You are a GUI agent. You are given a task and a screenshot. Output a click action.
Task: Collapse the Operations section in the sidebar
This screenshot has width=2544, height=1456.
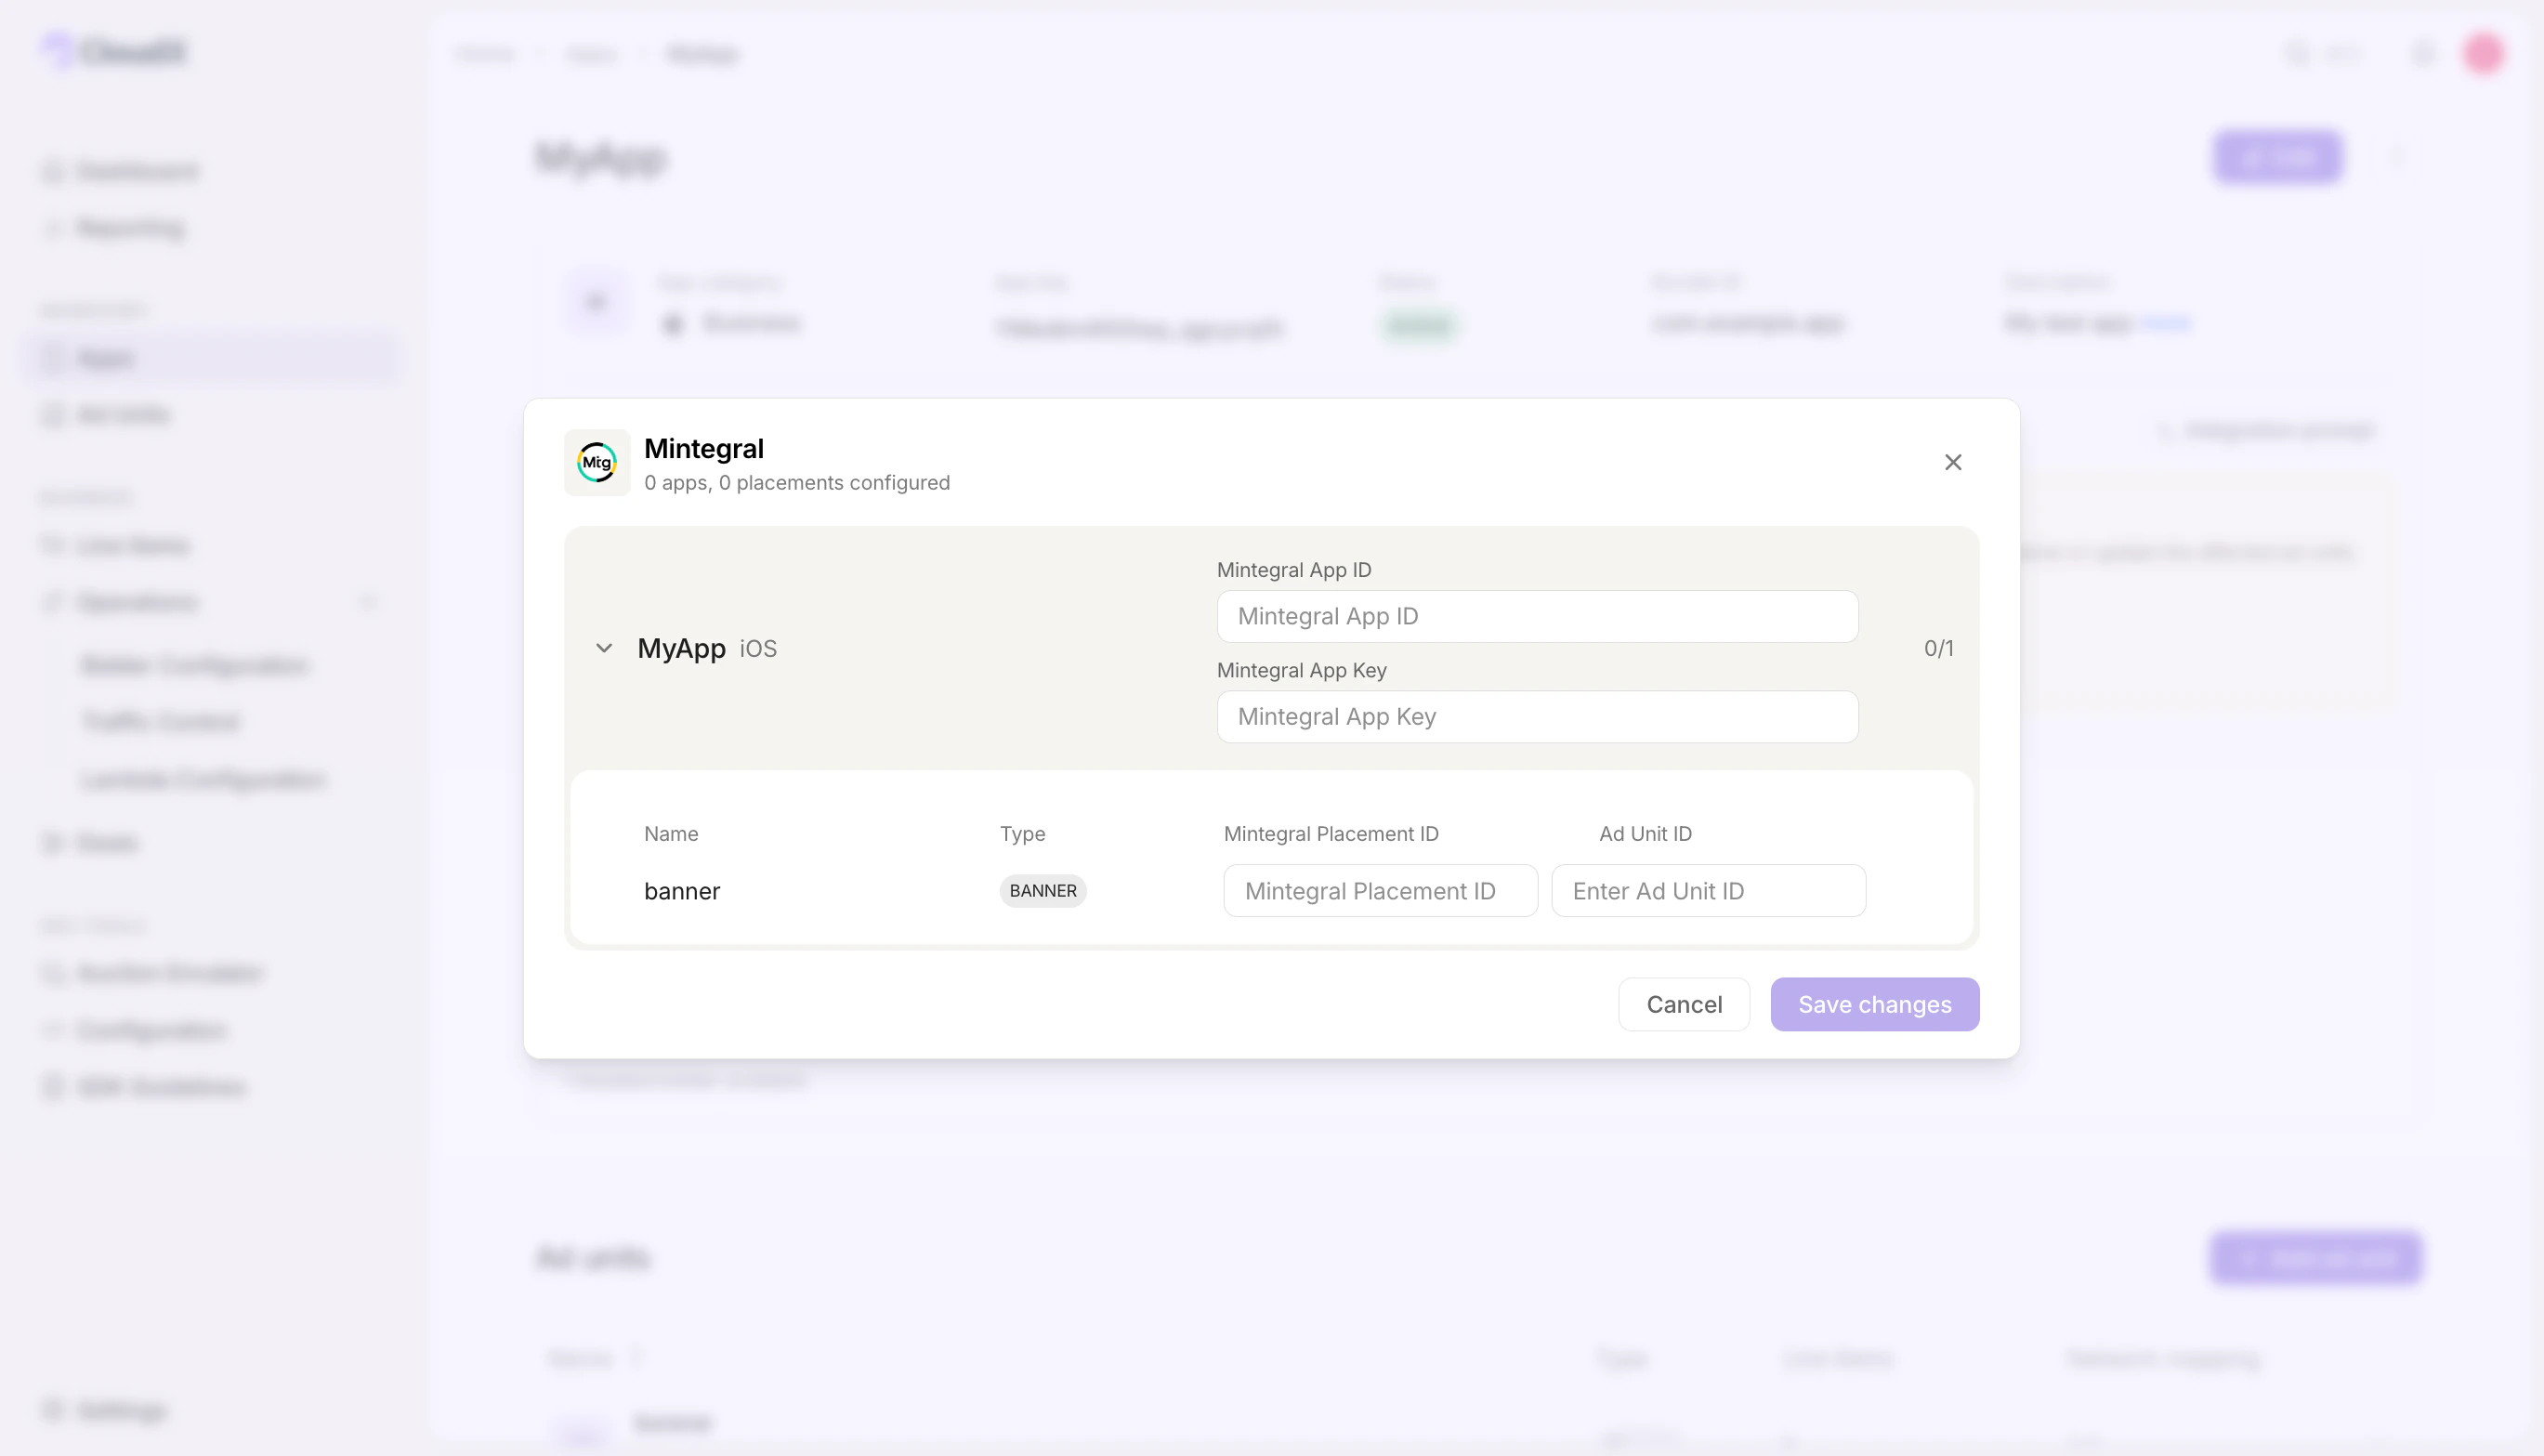[x=368, y=601]
